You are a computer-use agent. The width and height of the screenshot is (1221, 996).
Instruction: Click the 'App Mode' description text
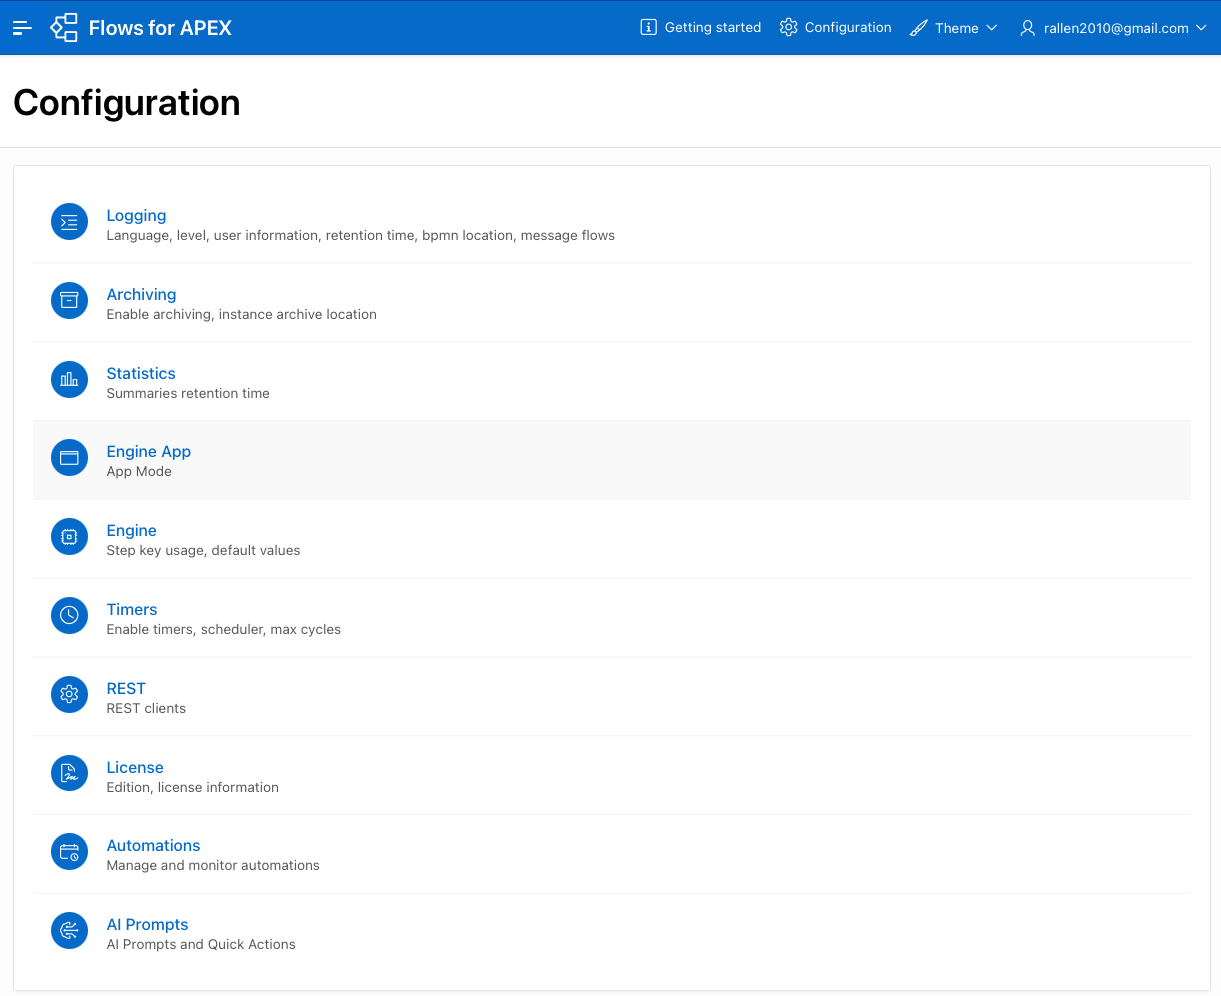(x=139, y=472)
